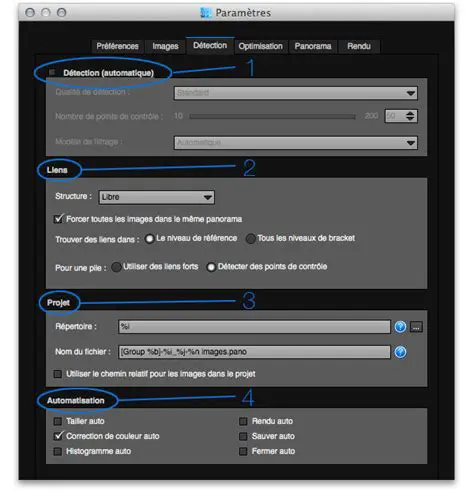The height and width of the screenshot is (491, 474).
Task: Switch to the Images tab
Action: coord(165,46)
